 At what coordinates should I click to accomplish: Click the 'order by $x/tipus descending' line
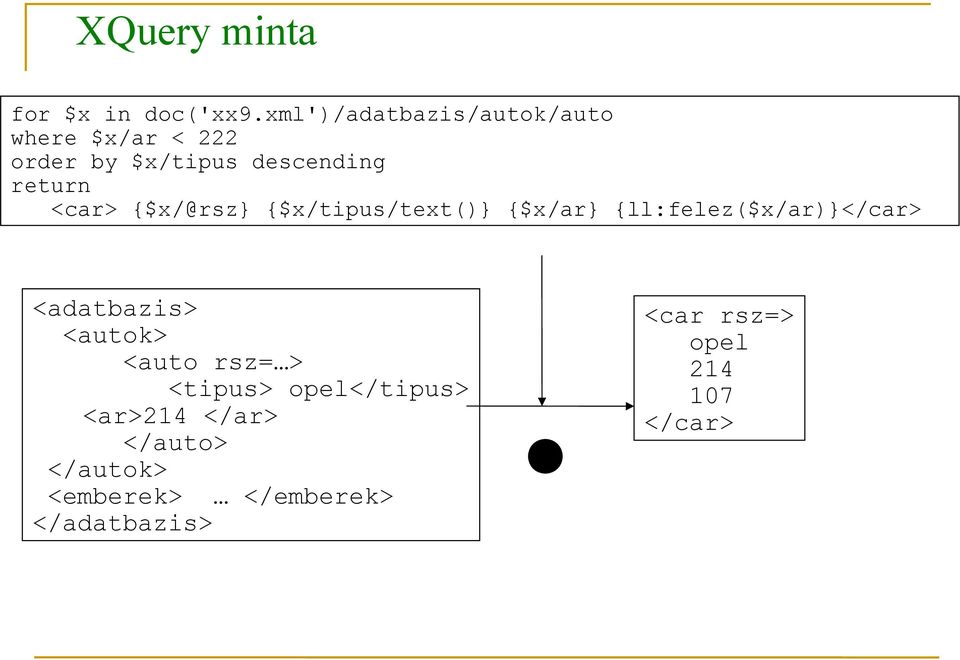198,162
